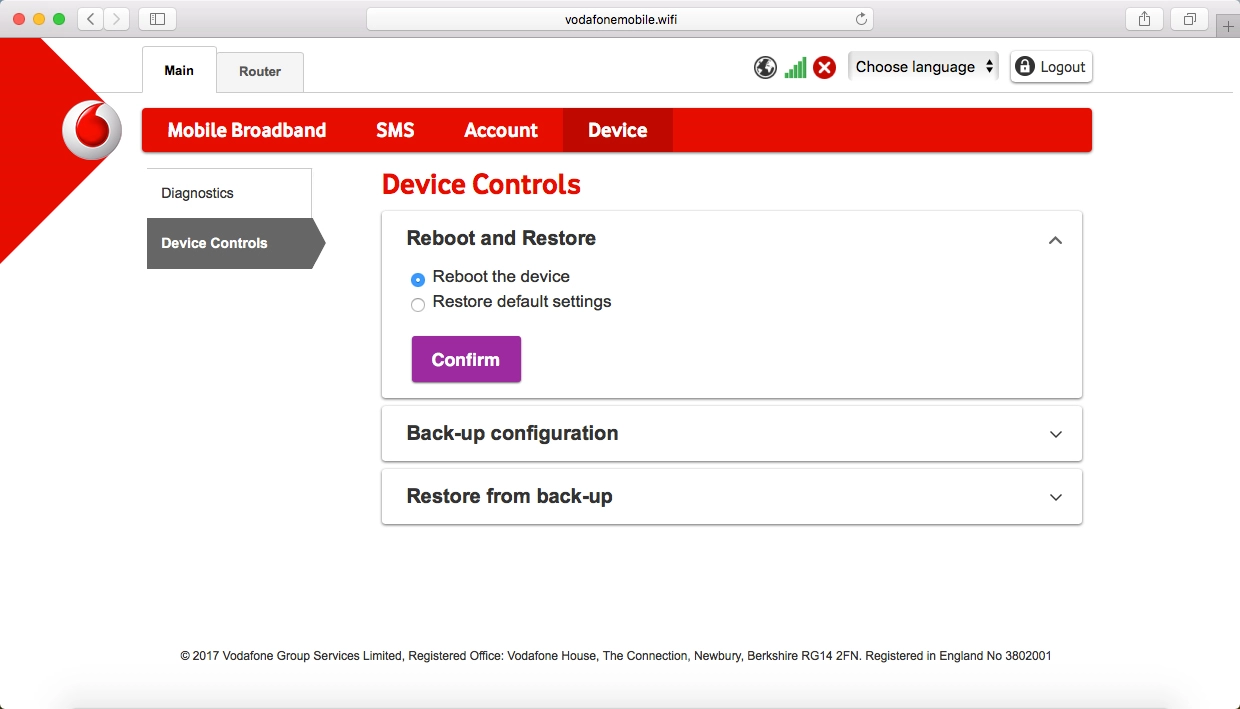Click the red X connection status icon
Screen dimensions: 1240x709
[824, 67]
